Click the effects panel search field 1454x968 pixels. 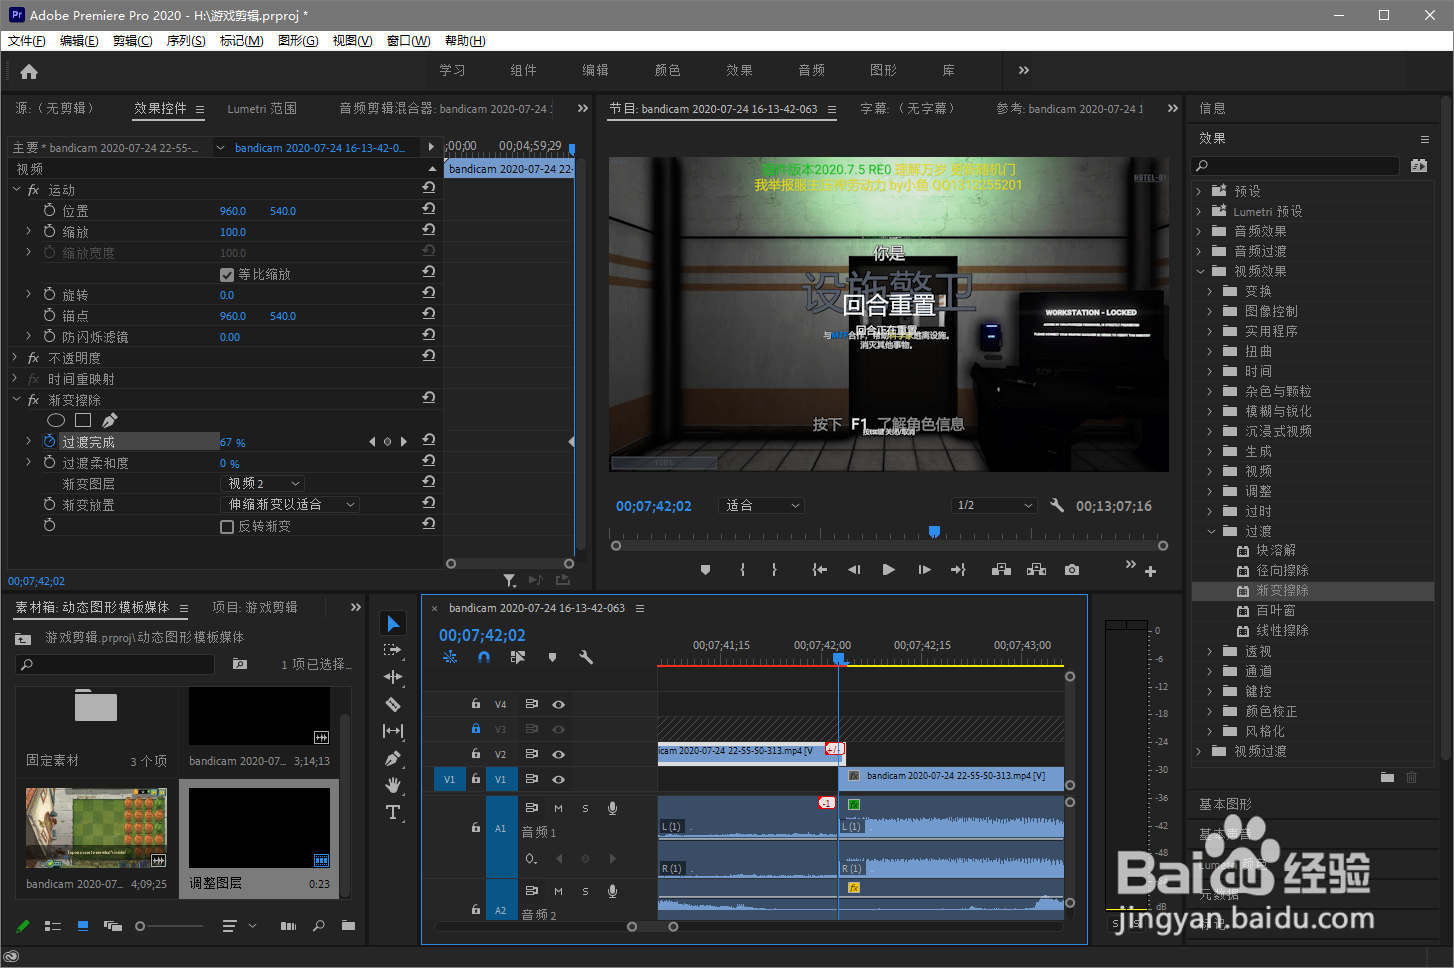pyautogui.click(x=1296, y=166)
